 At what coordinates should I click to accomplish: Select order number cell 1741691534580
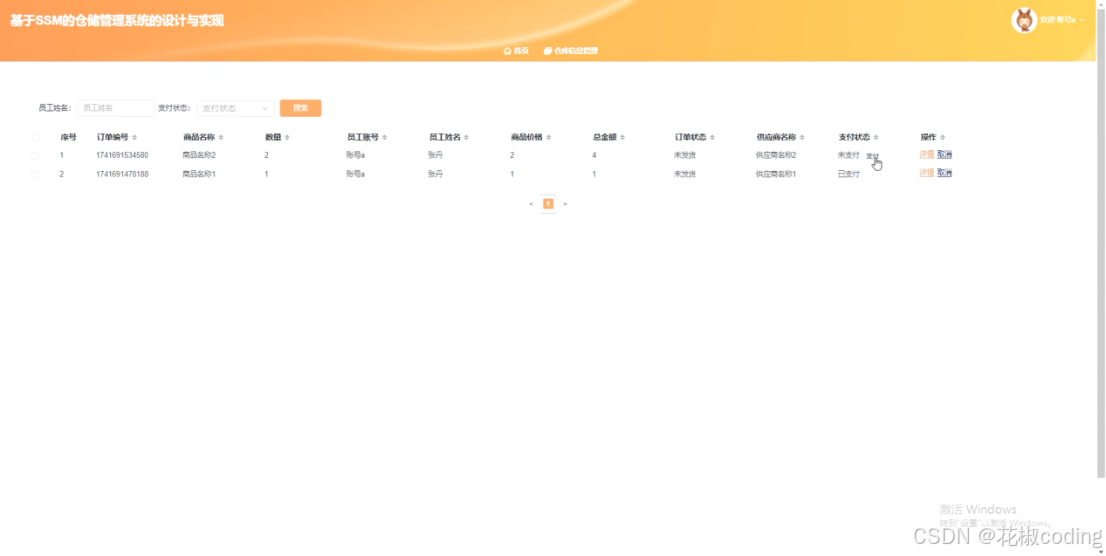coord(122,155)
